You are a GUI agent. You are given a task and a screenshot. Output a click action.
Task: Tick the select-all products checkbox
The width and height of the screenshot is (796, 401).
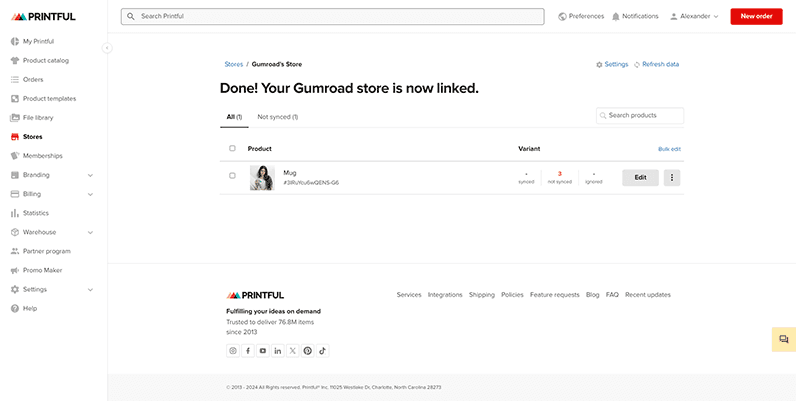click(x=233, y=148)
